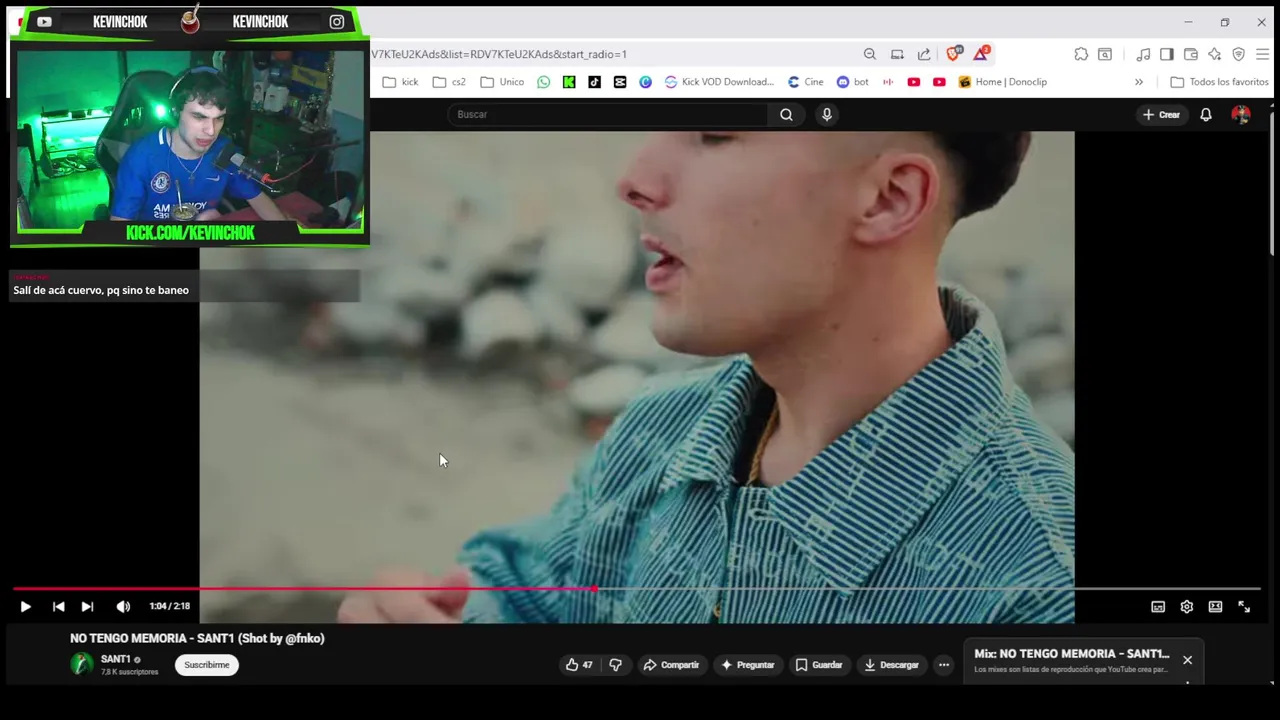Image resolution: width=1280 pixels, height=720 pixels.
Task: Open the Brave Wallet icon
Action: [x=1191, y=54]
